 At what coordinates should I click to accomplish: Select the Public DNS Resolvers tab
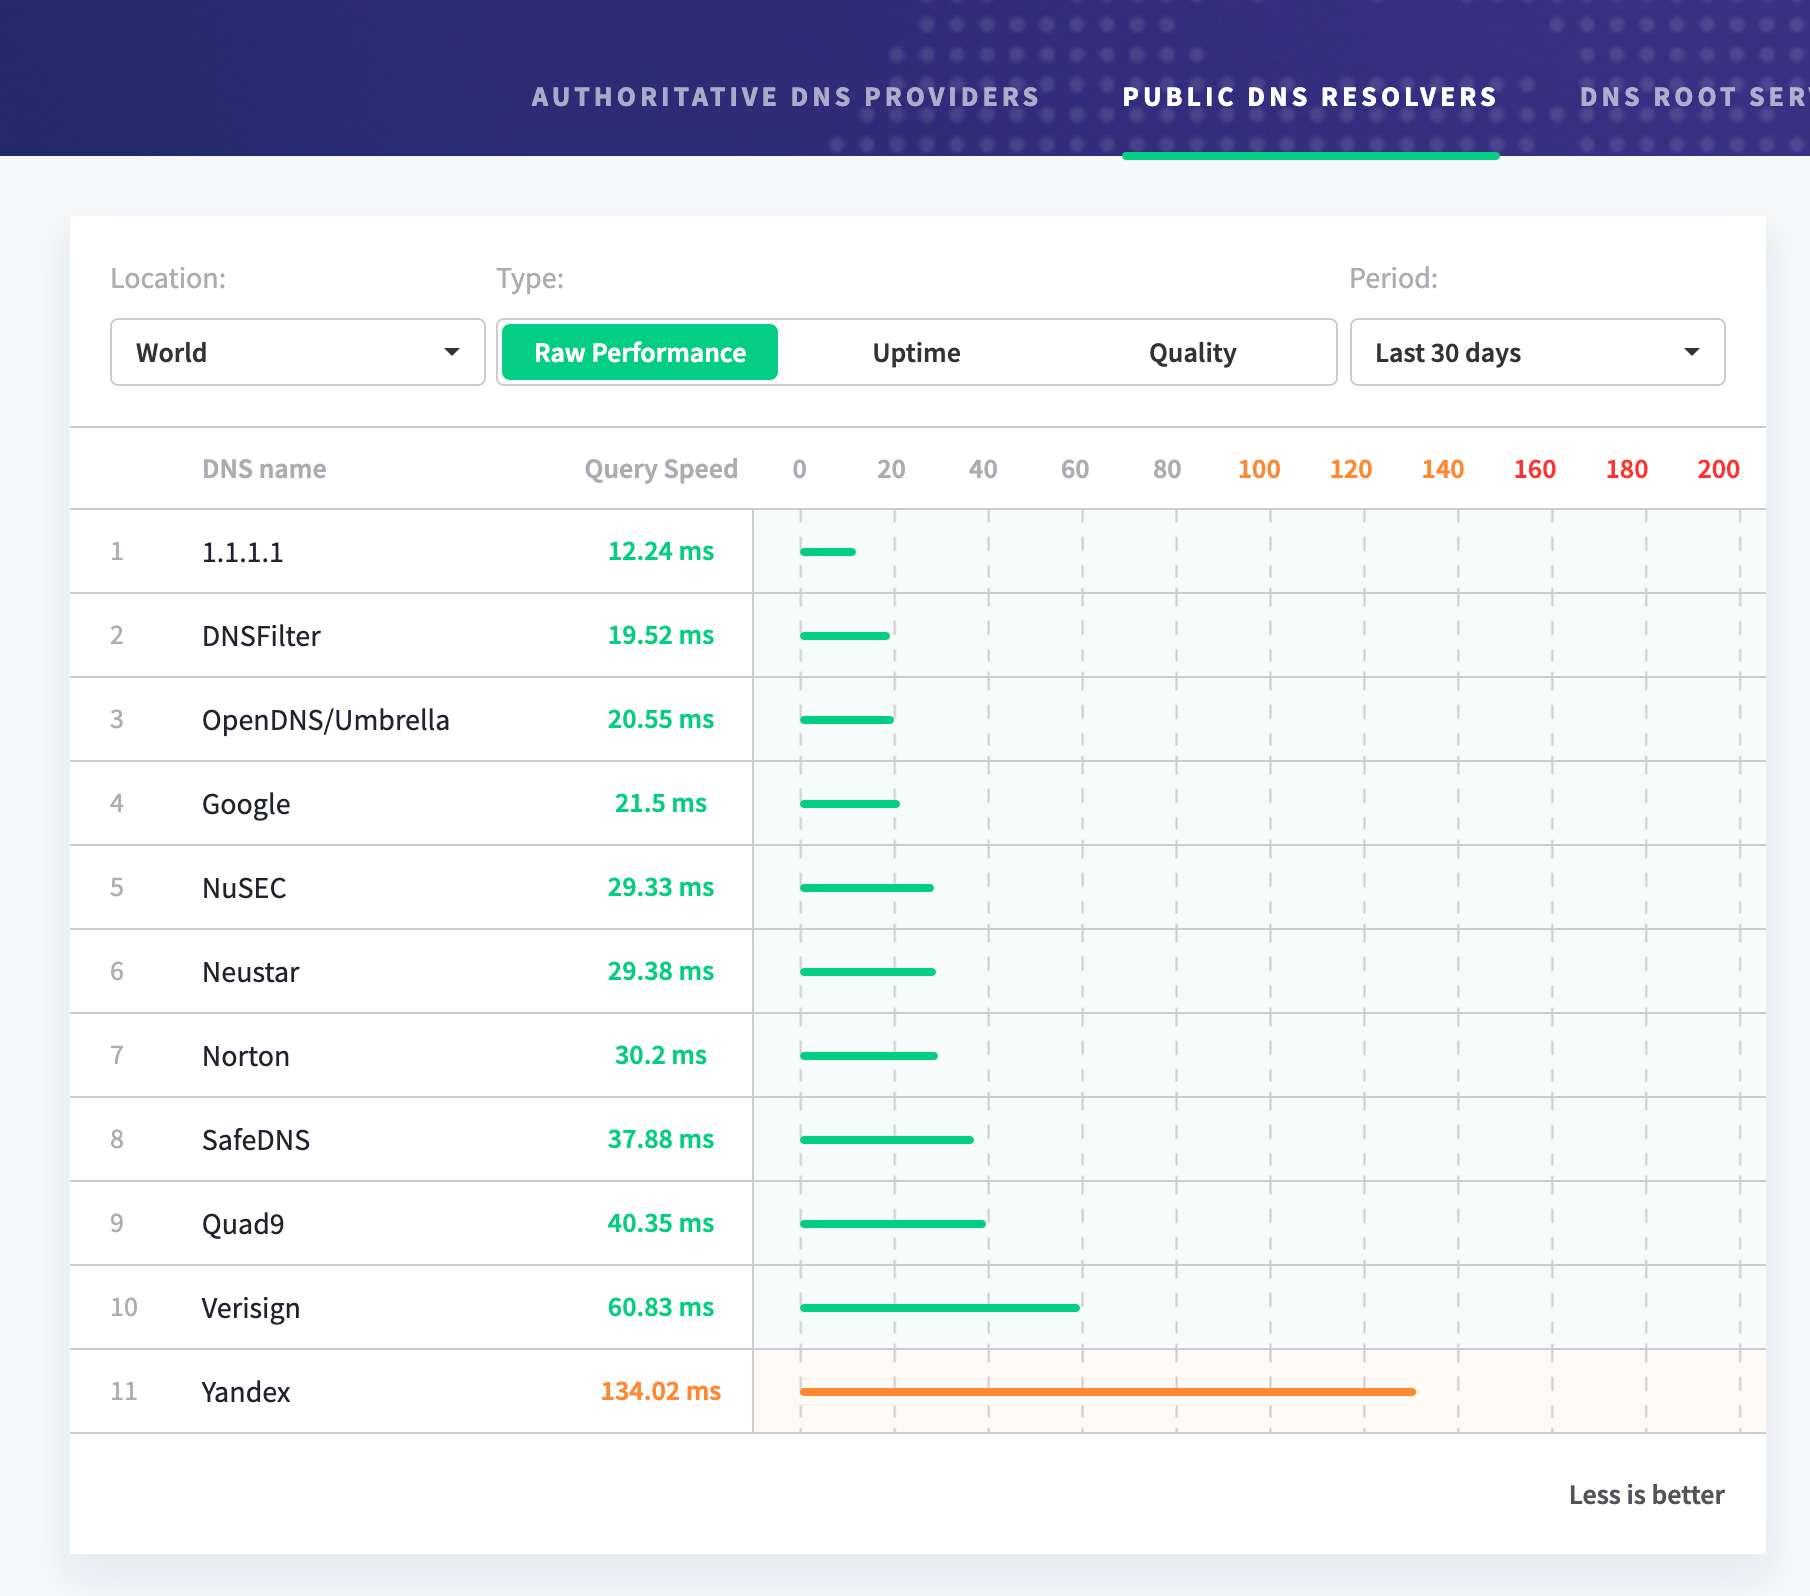1310,97
